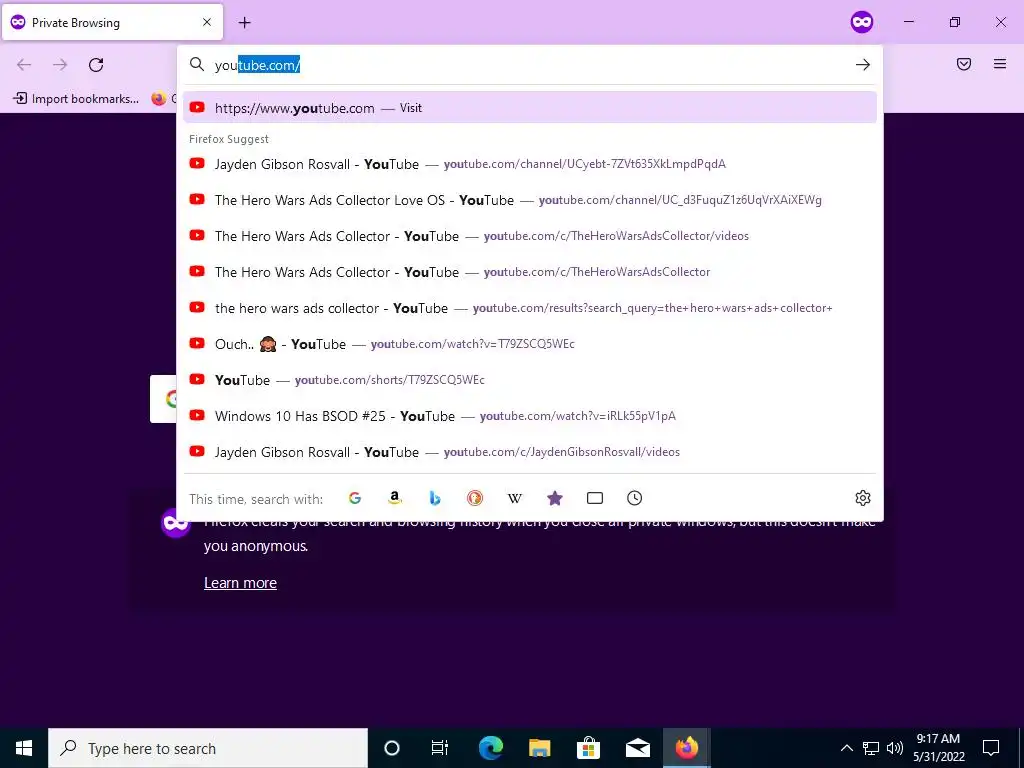1024x768 pixels.
Task: Click the Type here to search box
Action: [x=208, y=748]
